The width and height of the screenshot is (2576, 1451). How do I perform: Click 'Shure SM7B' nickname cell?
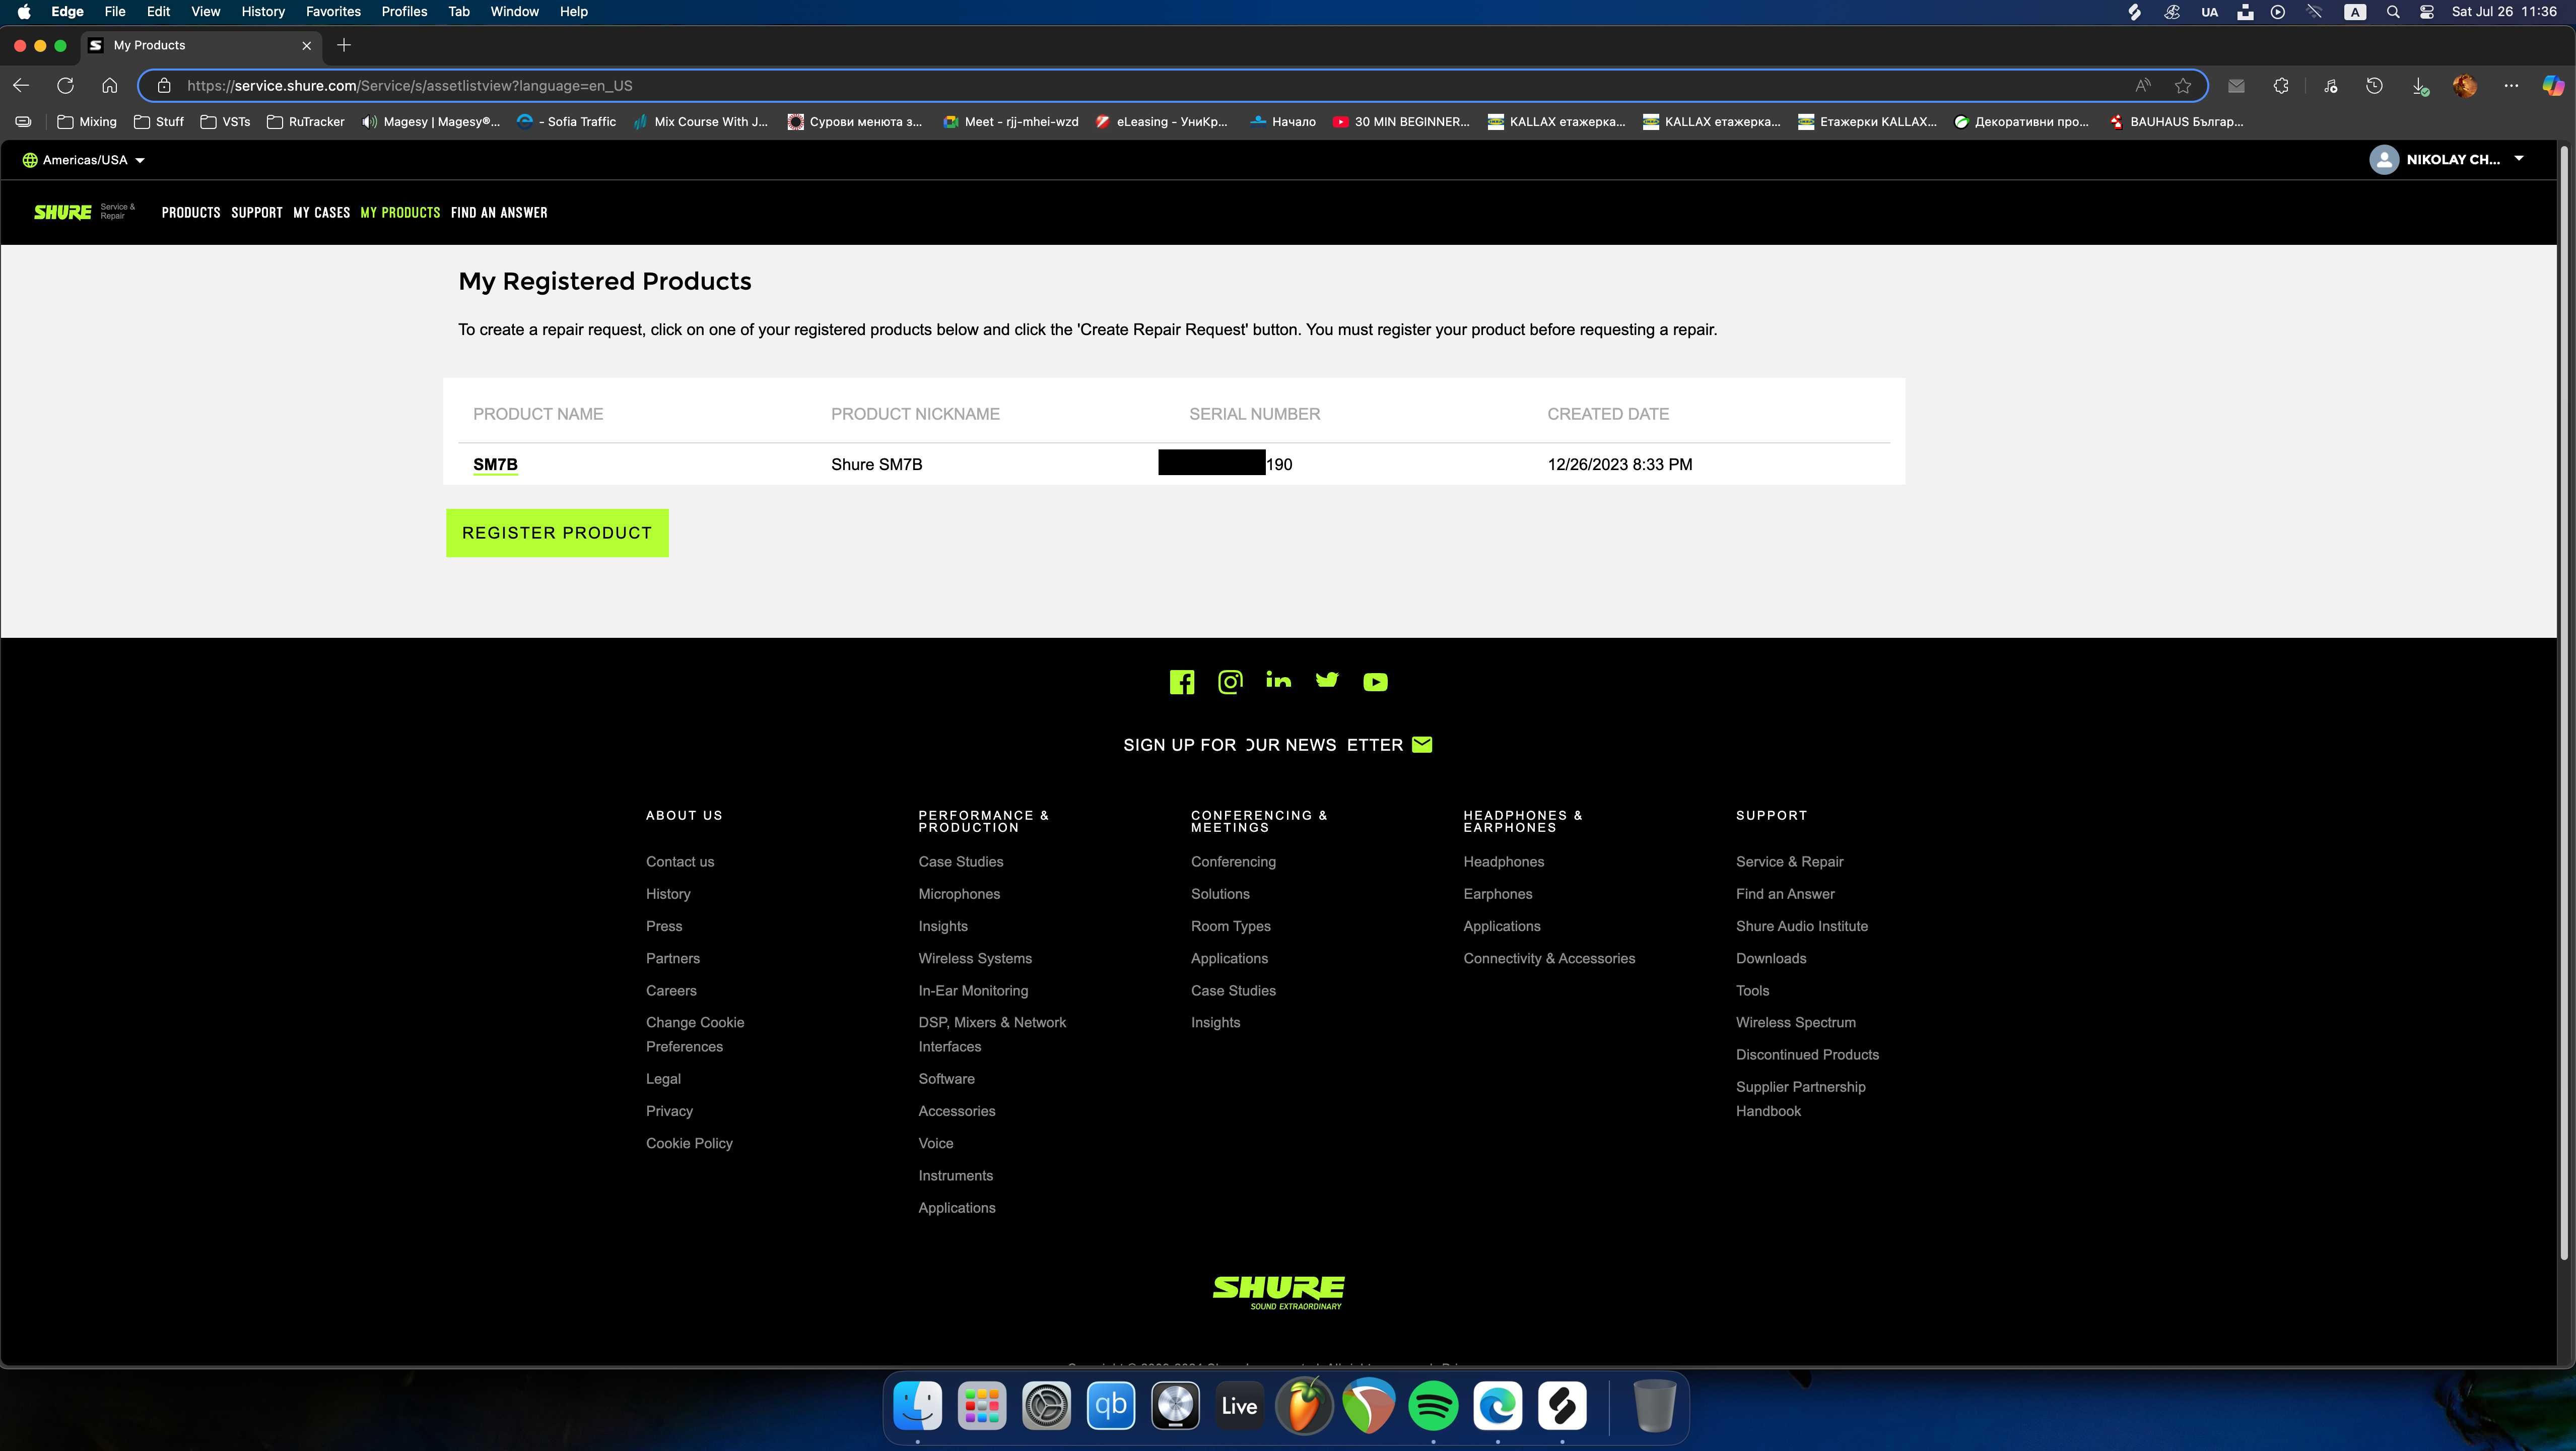pos(877,464)
